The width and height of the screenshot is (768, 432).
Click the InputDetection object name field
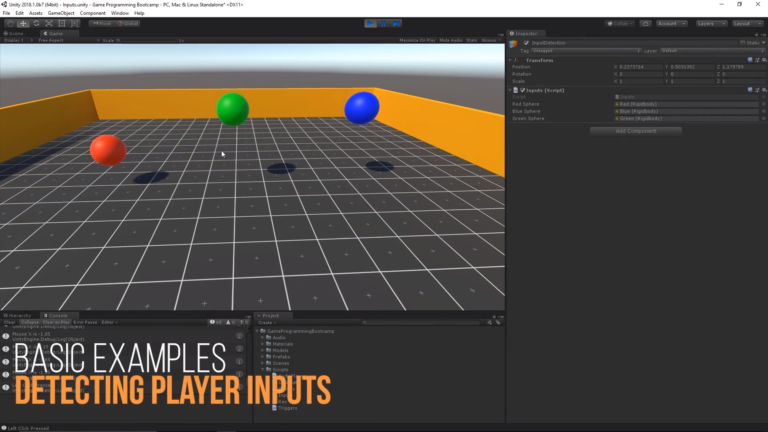pos(634,43)
